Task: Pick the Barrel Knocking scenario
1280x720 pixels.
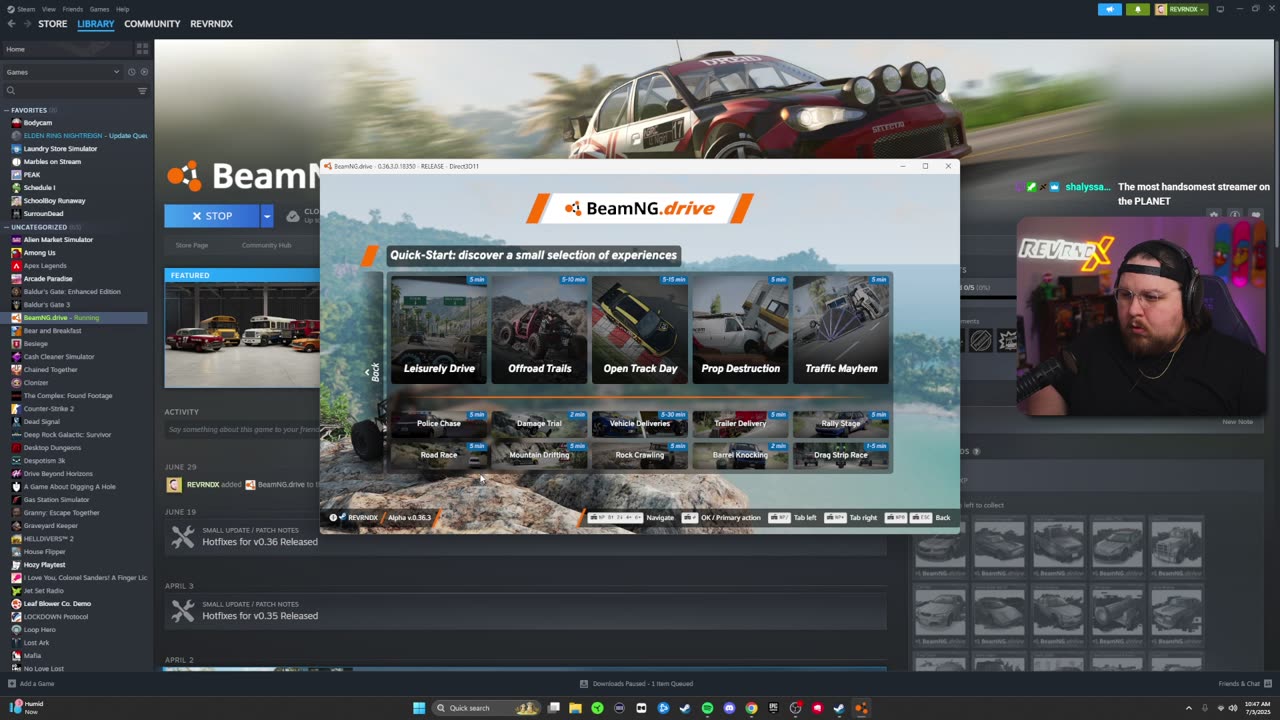Action: (x=740, y=455)
